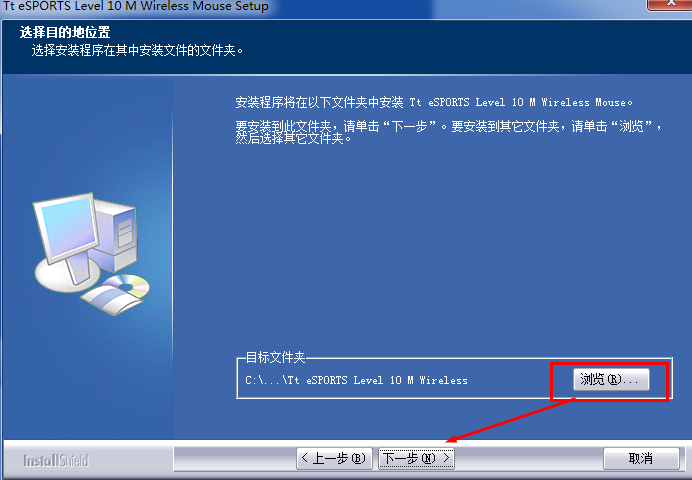692x480 pixels.
Task: Click the 要安装到此文件夹 instruction paragraph
Action: click(x=448, y=132)
